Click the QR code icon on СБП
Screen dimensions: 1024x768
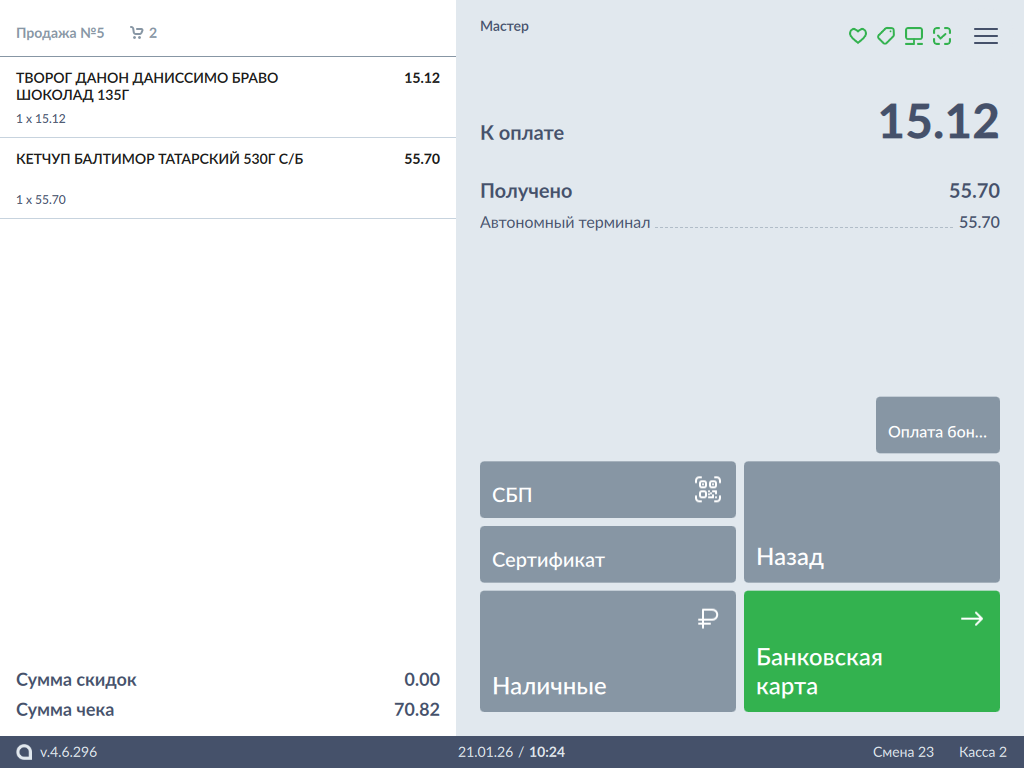707,489
